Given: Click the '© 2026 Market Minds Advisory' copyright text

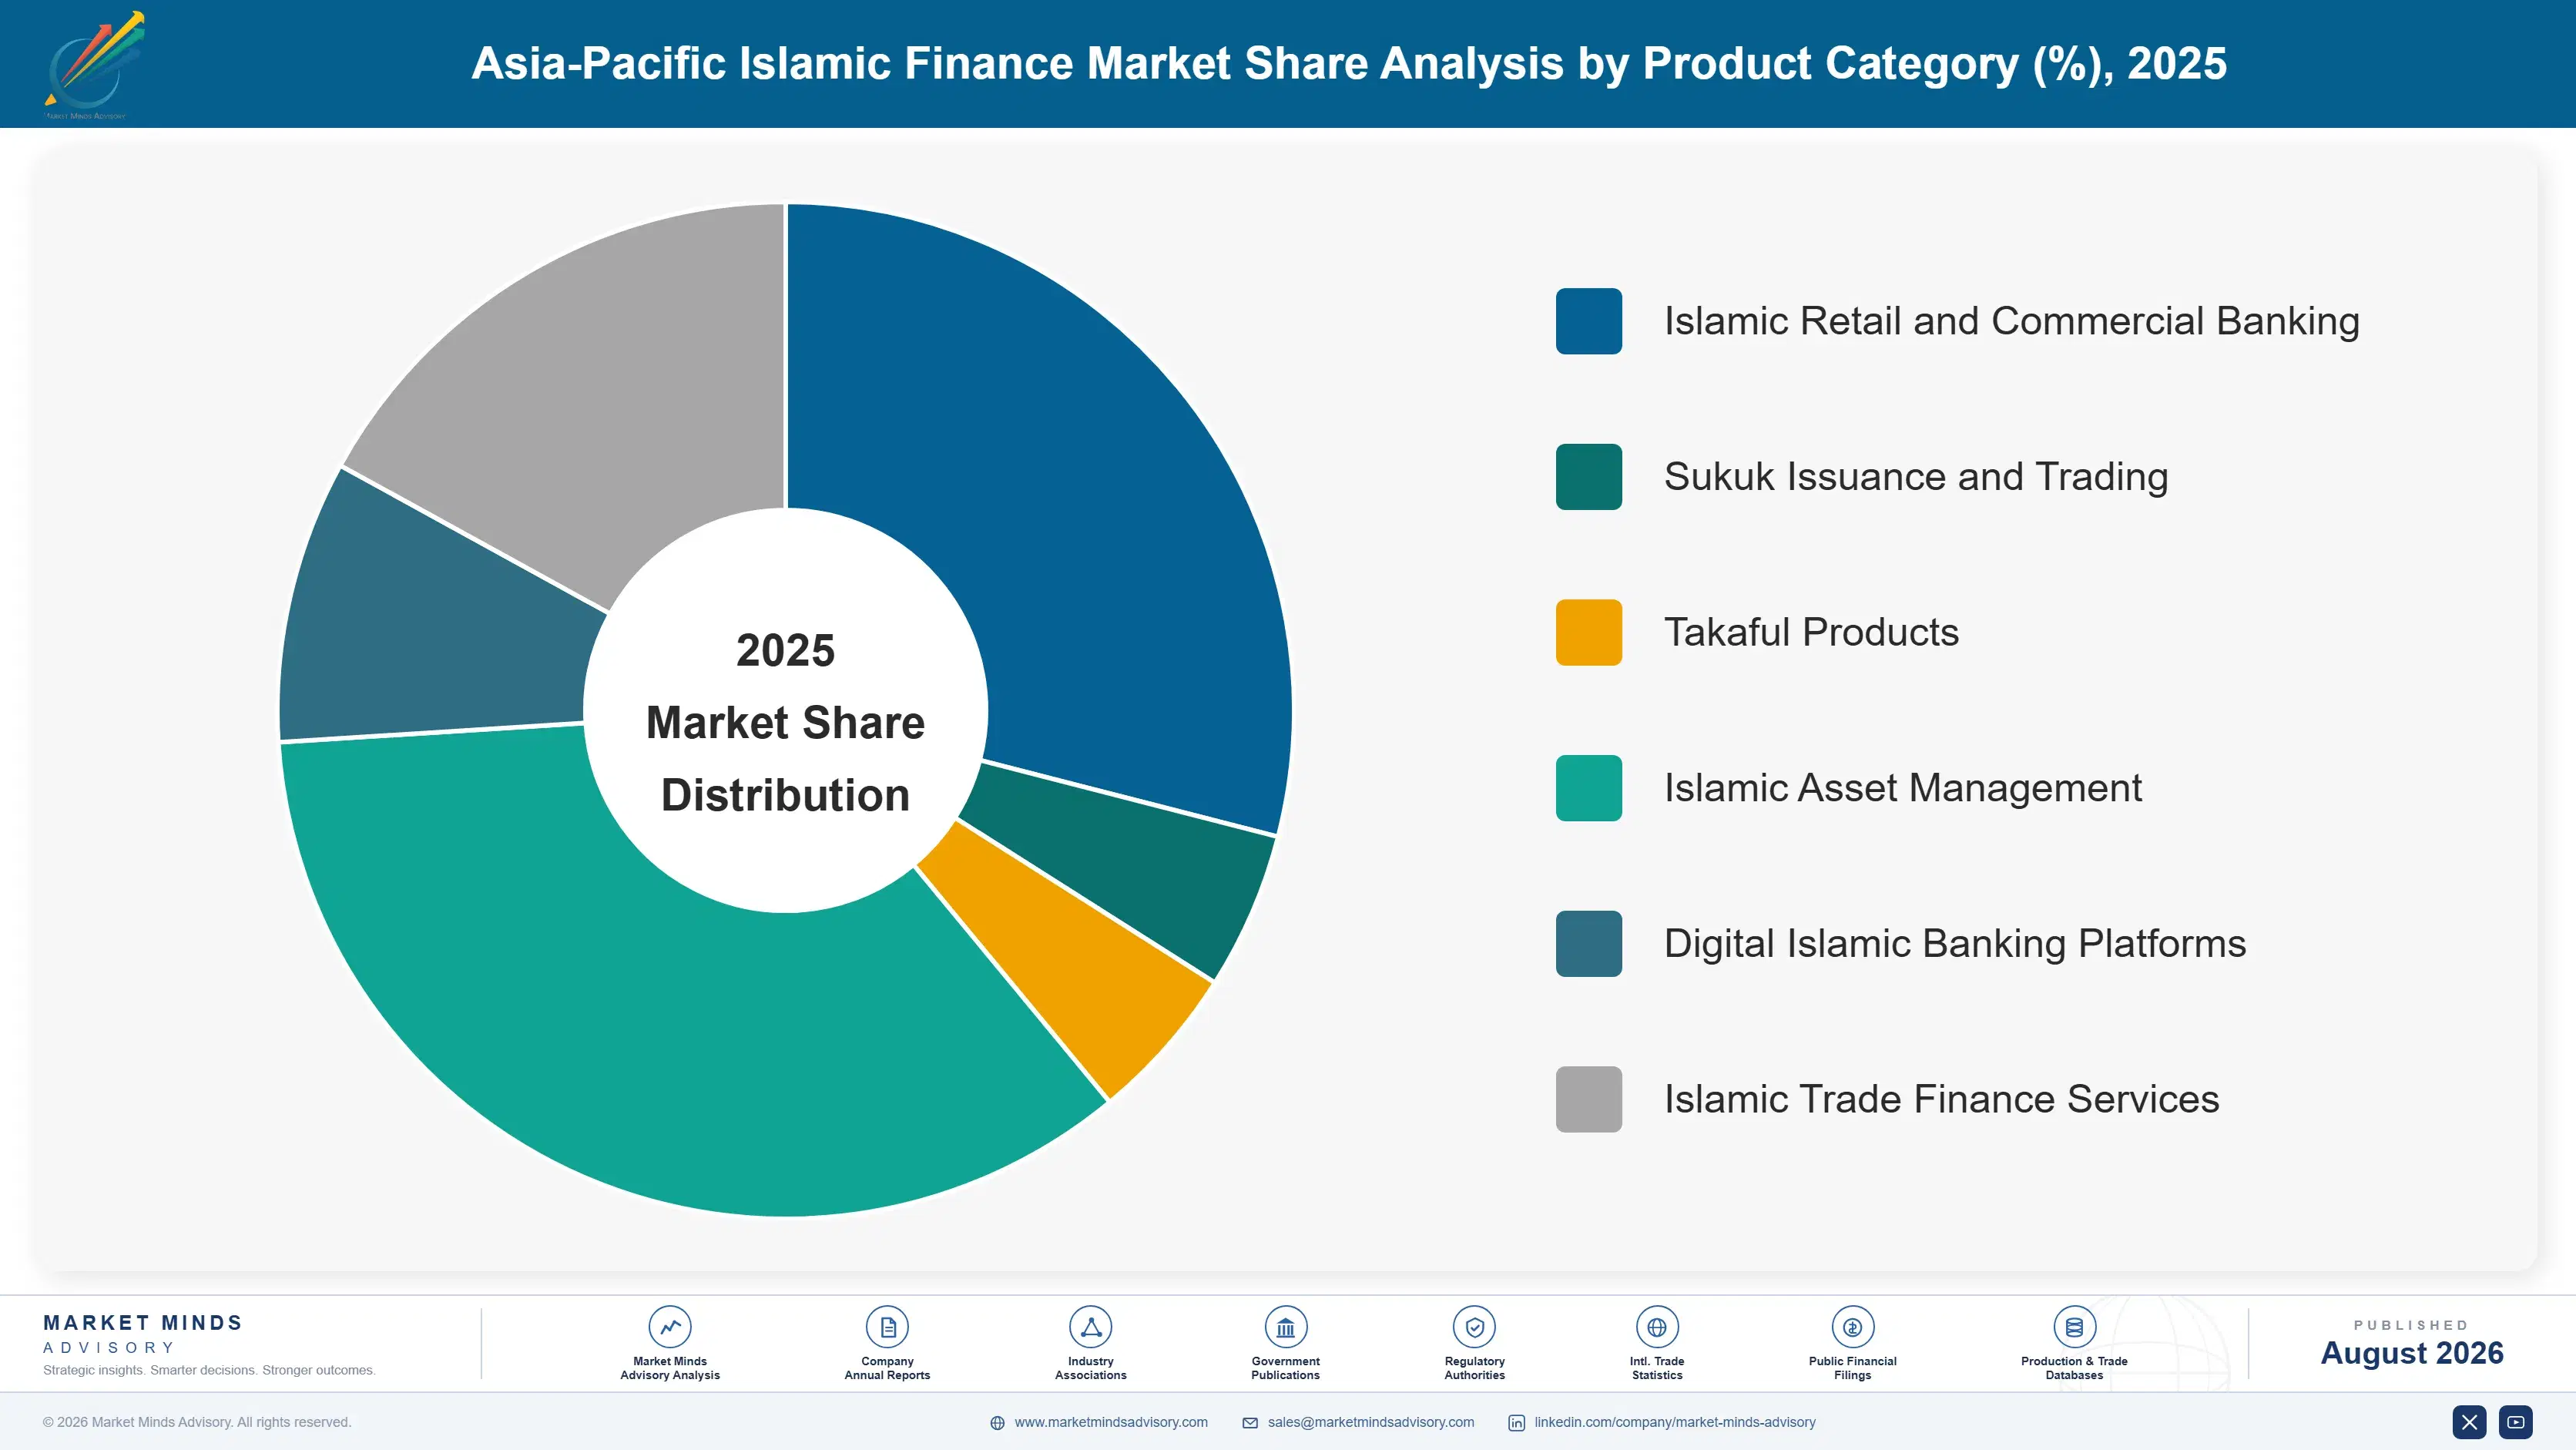Looking at the screenshot, I should [x=197, y=1422].
